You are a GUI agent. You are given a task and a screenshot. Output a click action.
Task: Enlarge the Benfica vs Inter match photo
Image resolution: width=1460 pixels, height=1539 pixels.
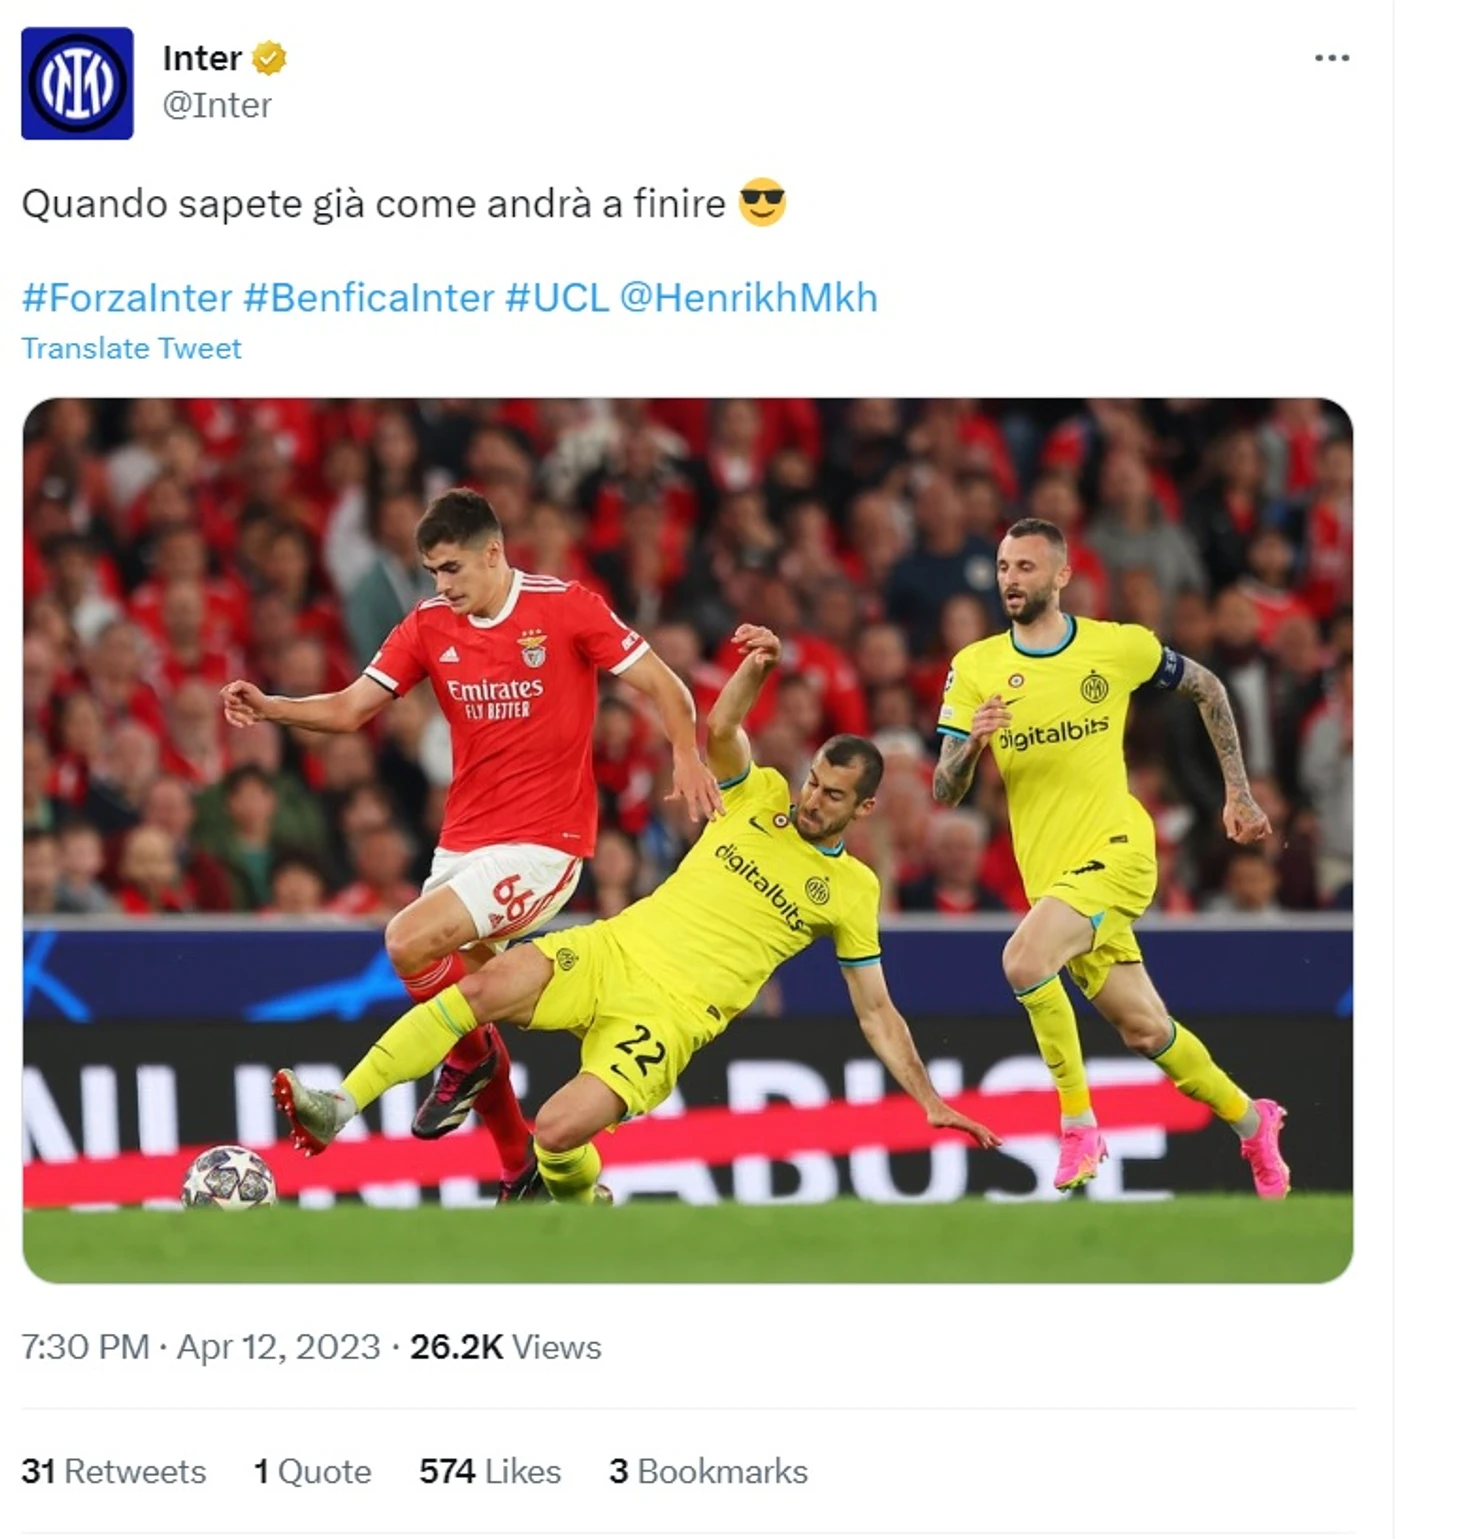[x=687, y=840]
